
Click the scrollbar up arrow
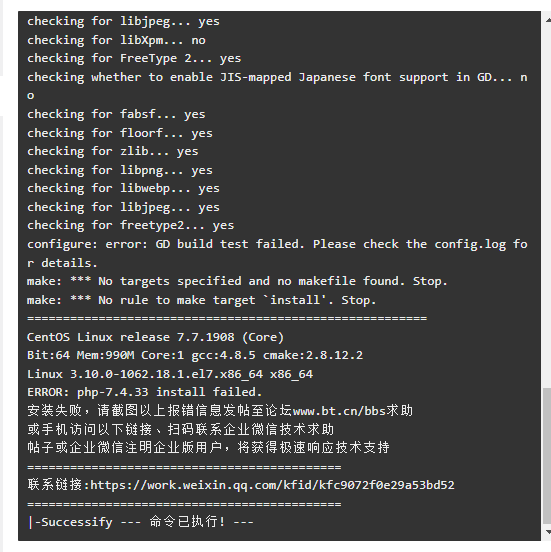point(547,20)
